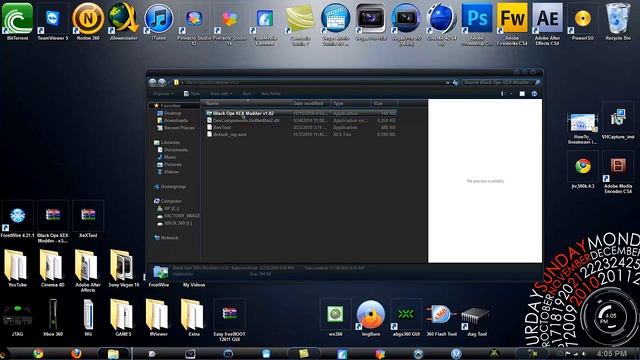Open Music library in sidebar
Image resolution: width=640 pixels, height=360 pixels.
click(x=167, y=157)
